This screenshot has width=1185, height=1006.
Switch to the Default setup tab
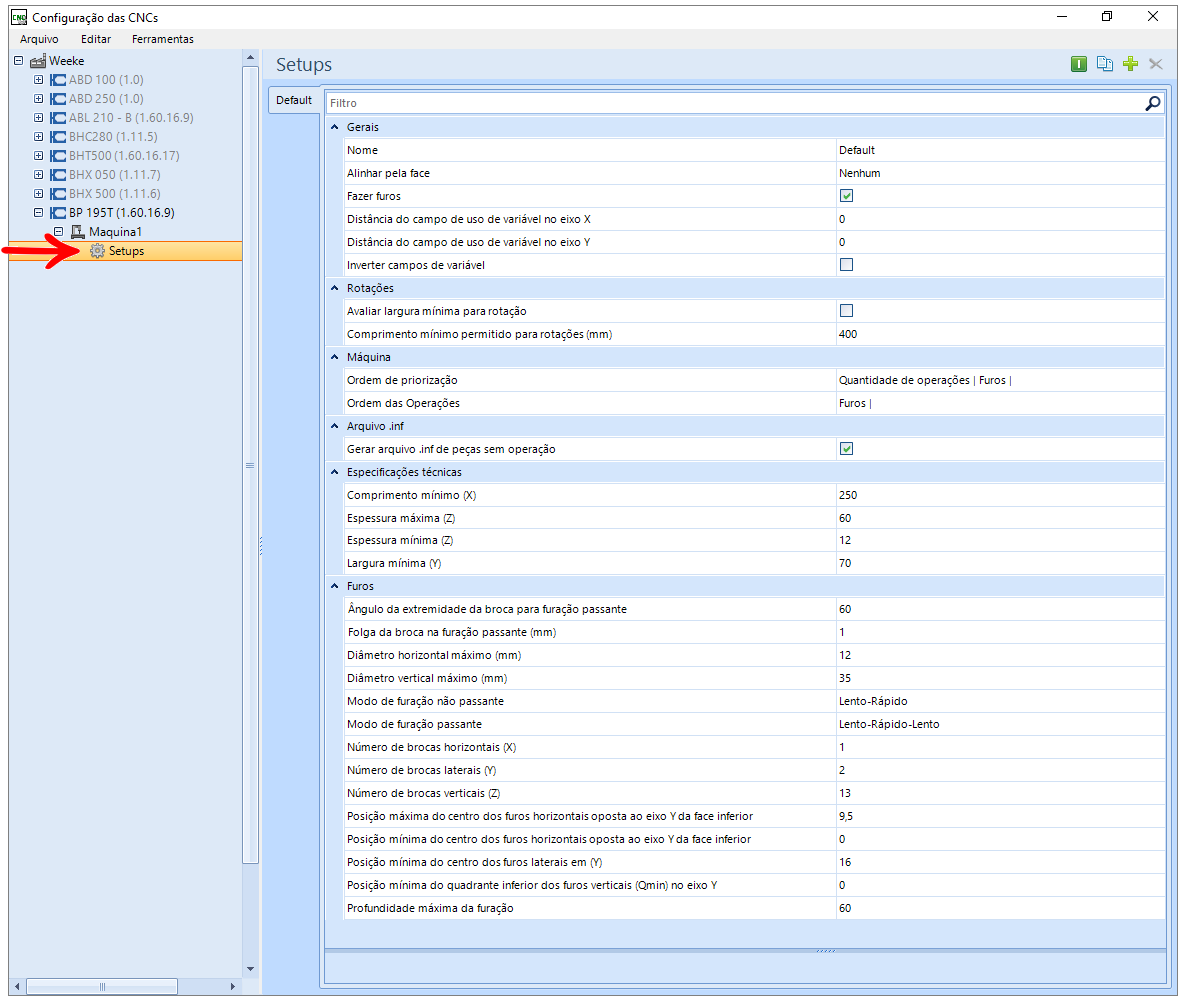point(294,100)
